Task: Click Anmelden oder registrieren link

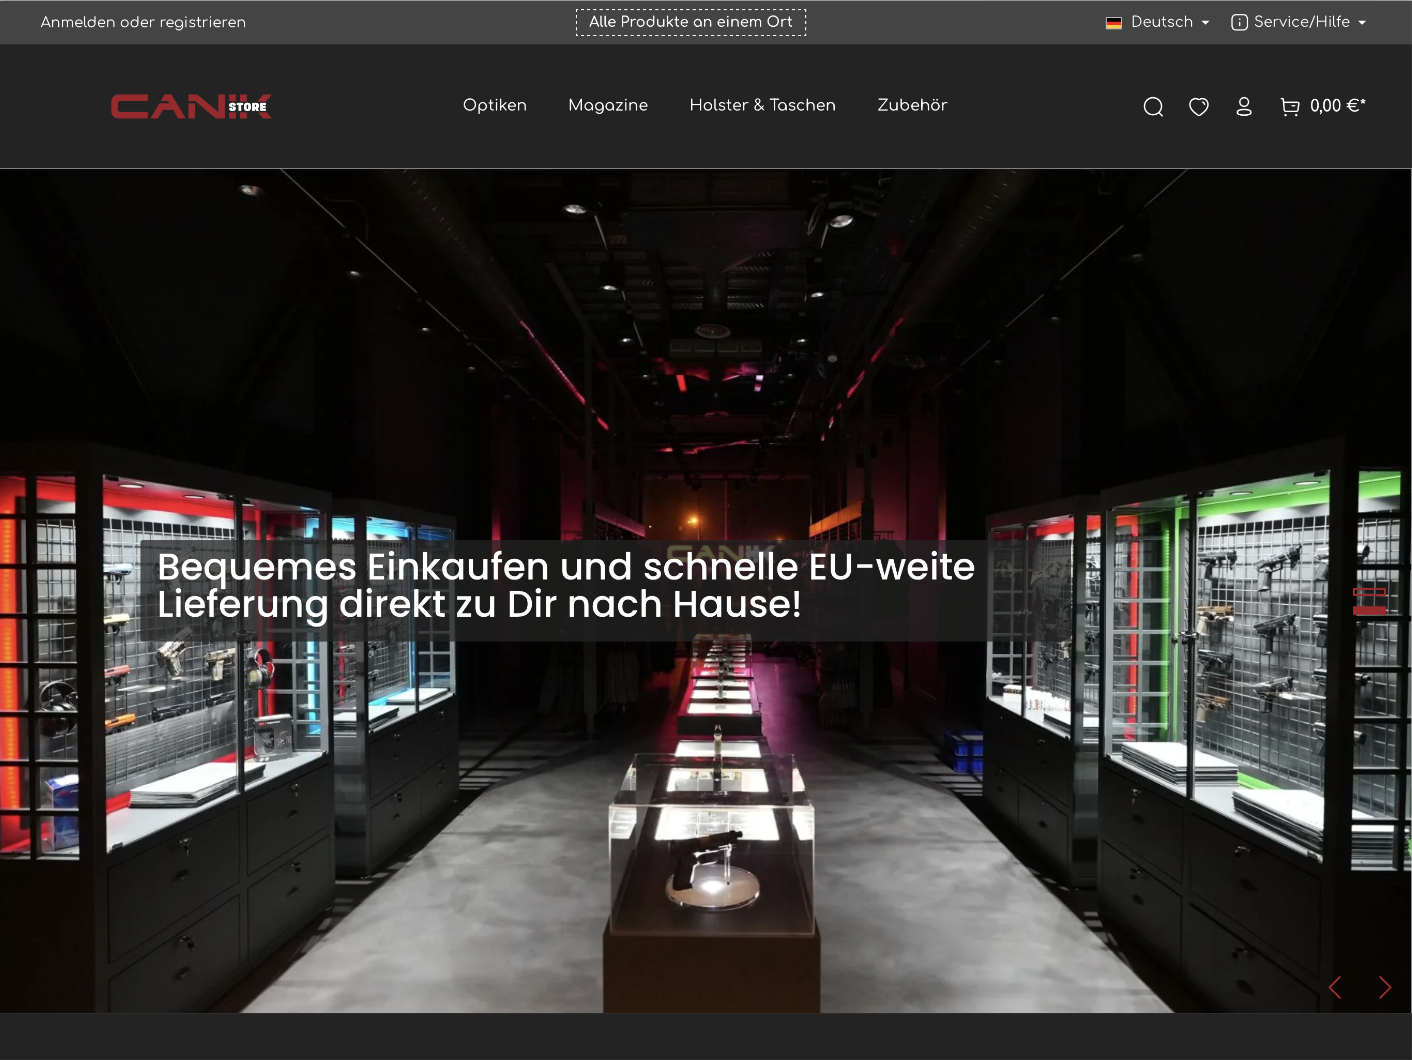Action: tap(142, 21)
